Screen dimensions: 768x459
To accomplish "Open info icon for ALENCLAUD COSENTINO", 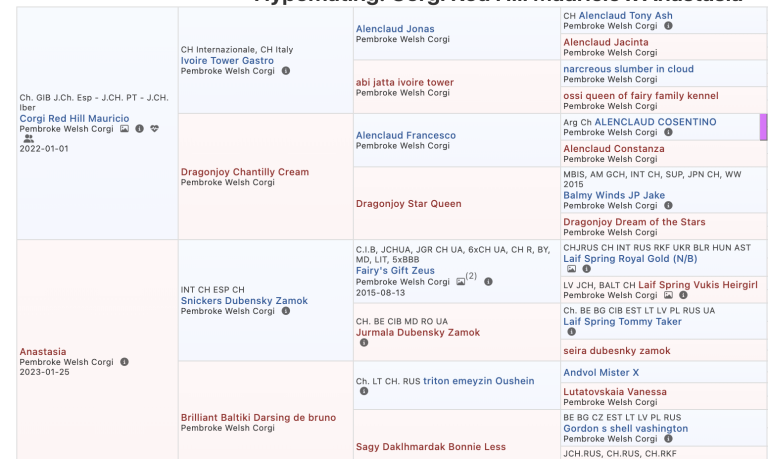I will tap(668, 132).
